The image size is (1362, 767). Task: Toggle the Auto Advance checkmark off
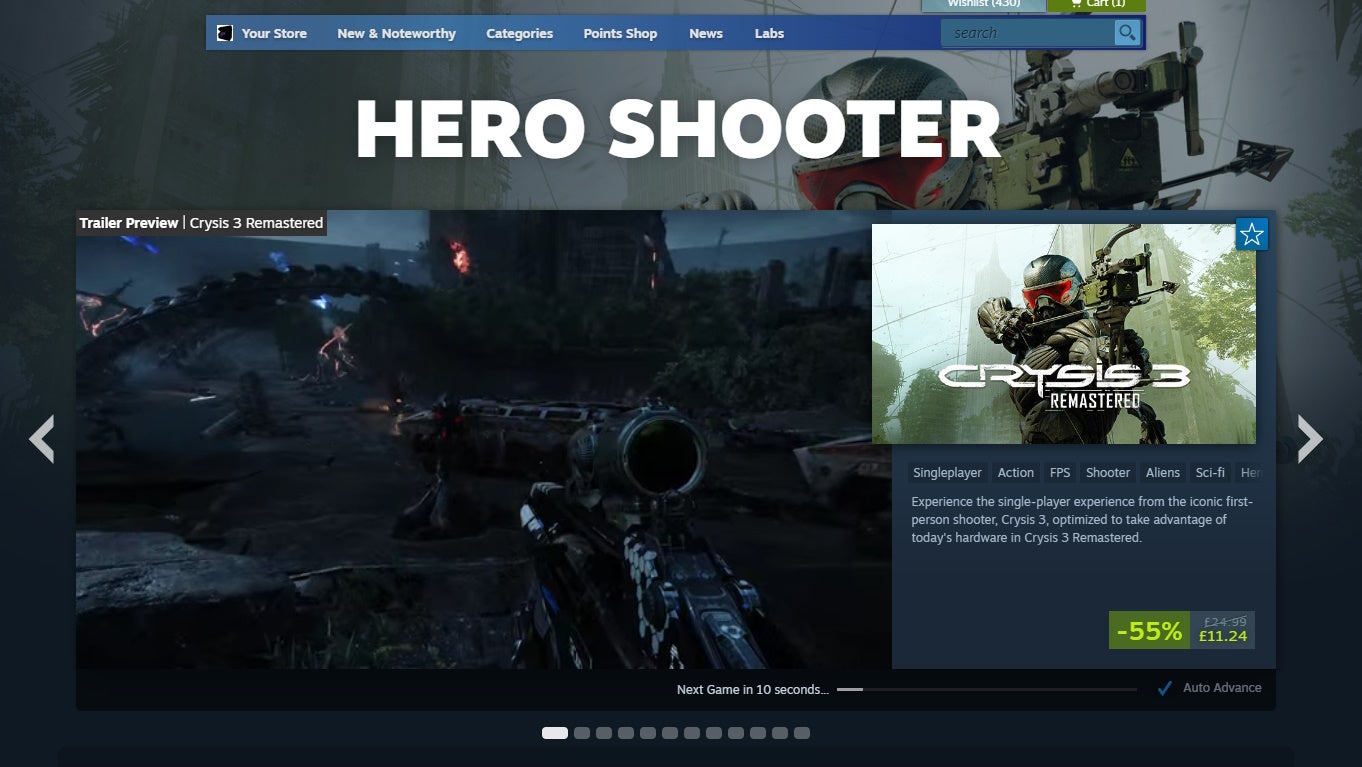coord(1163,687)
